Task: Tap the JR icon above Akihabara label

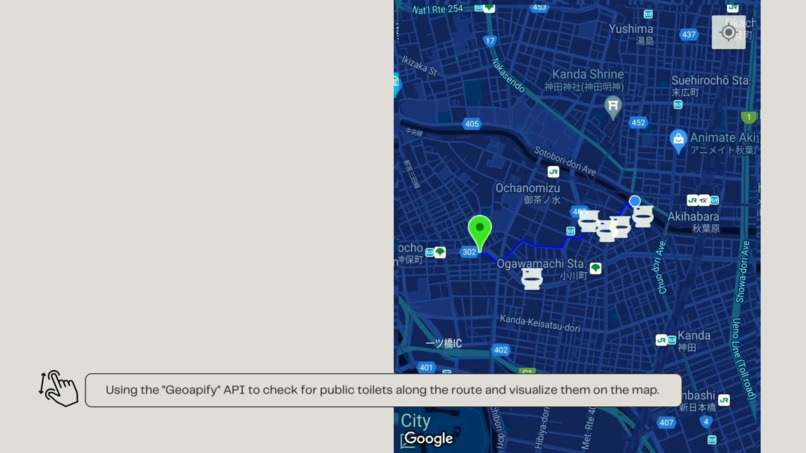Action: tap(692, 200)
